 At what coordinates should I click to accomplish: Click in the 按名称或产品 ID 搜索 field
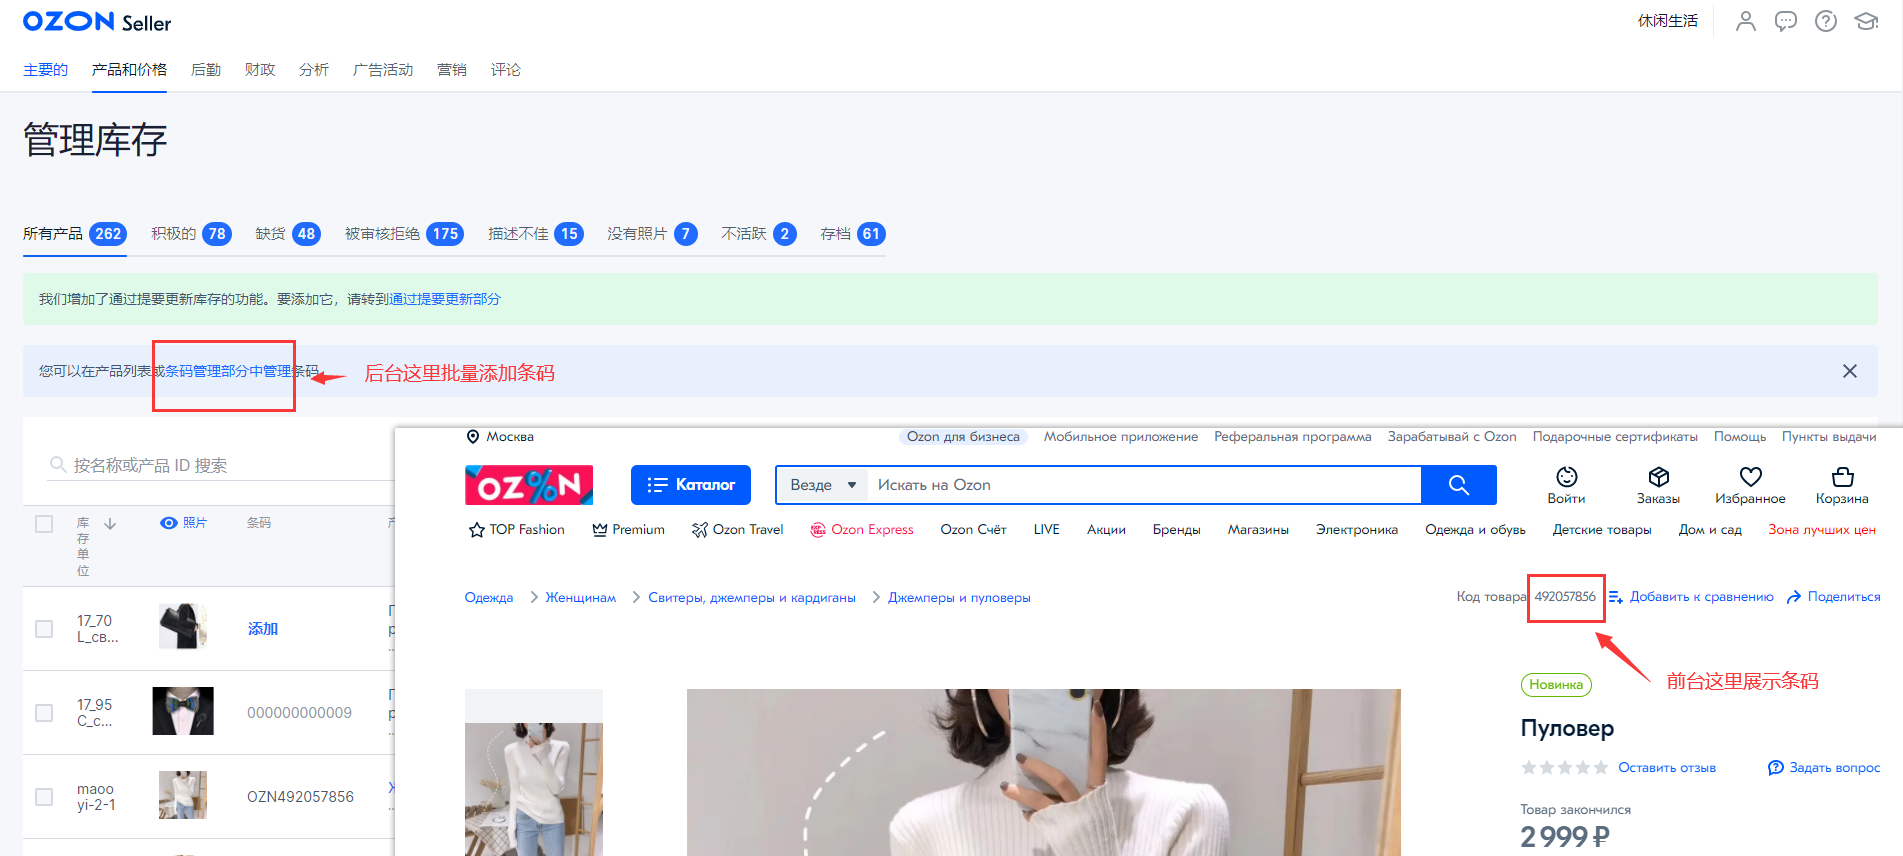point(220,465)
